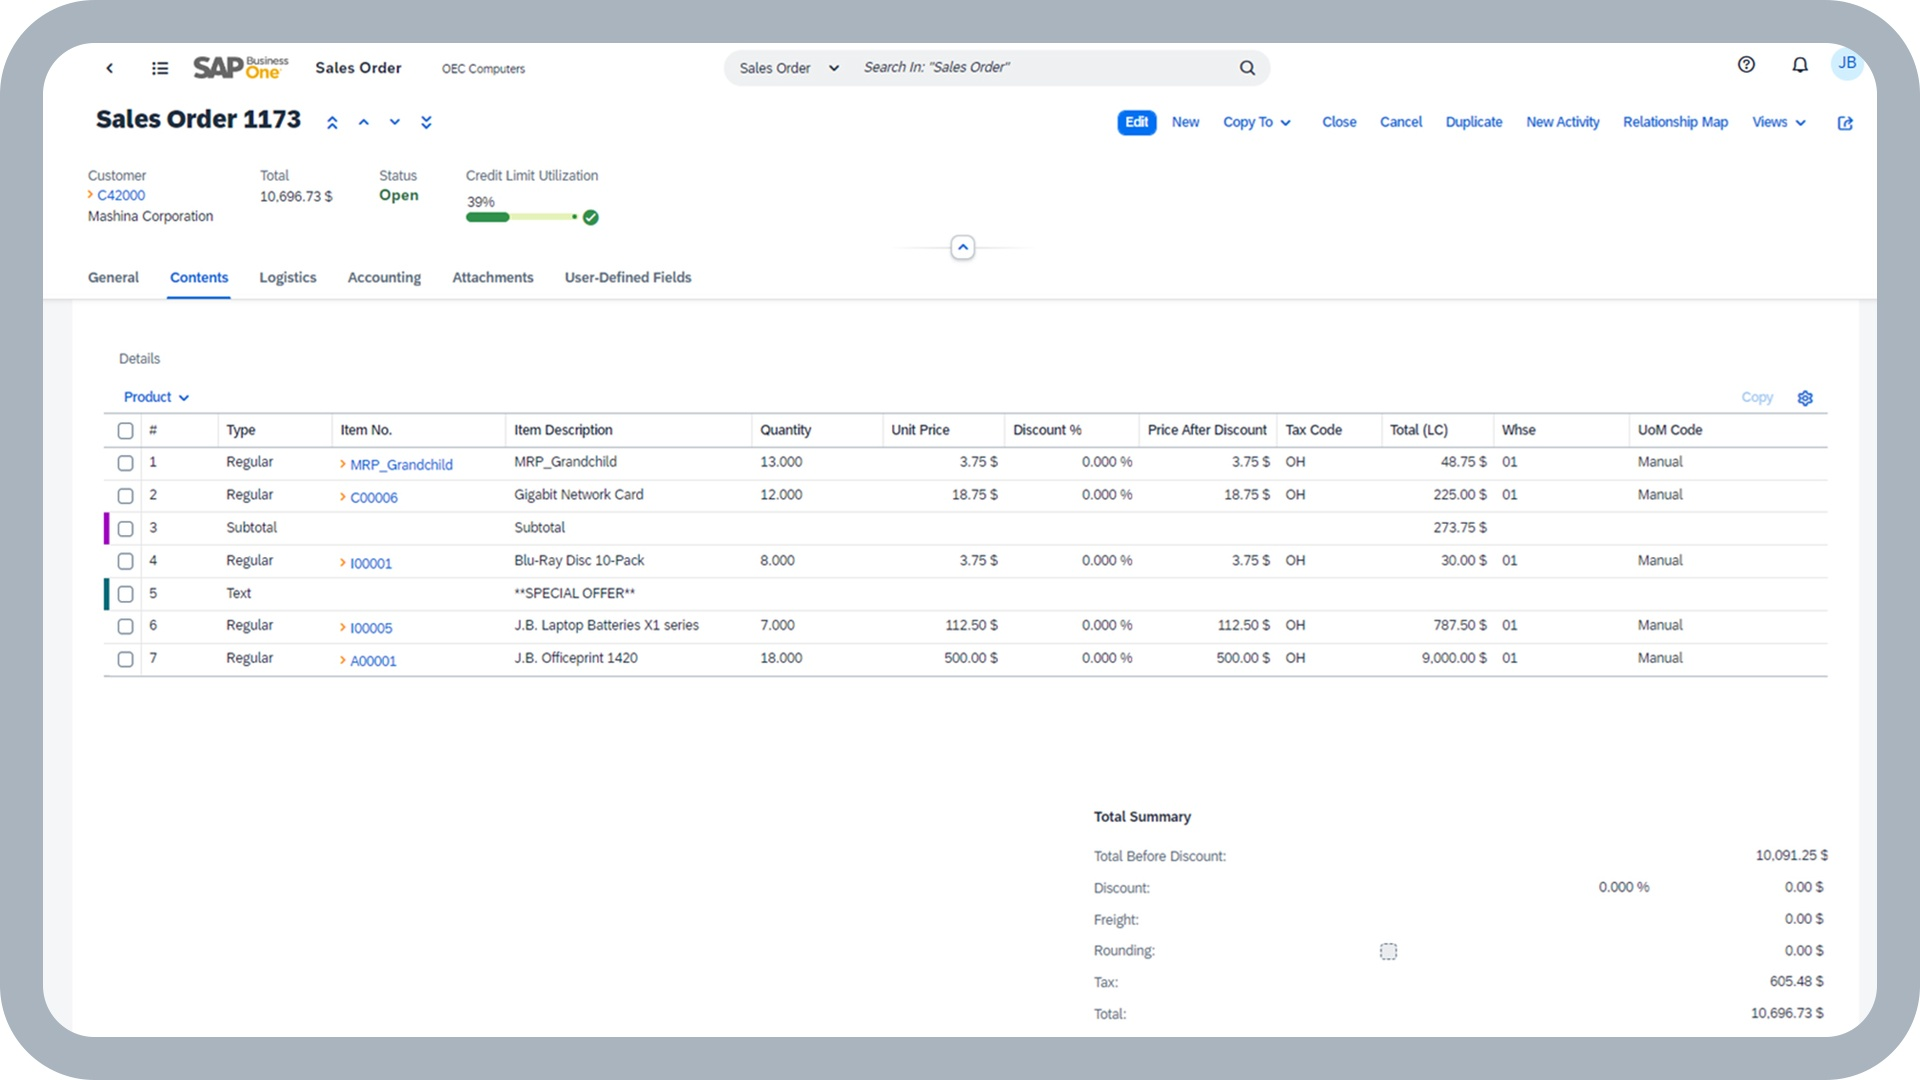Click the search input field

[1045, 67]
